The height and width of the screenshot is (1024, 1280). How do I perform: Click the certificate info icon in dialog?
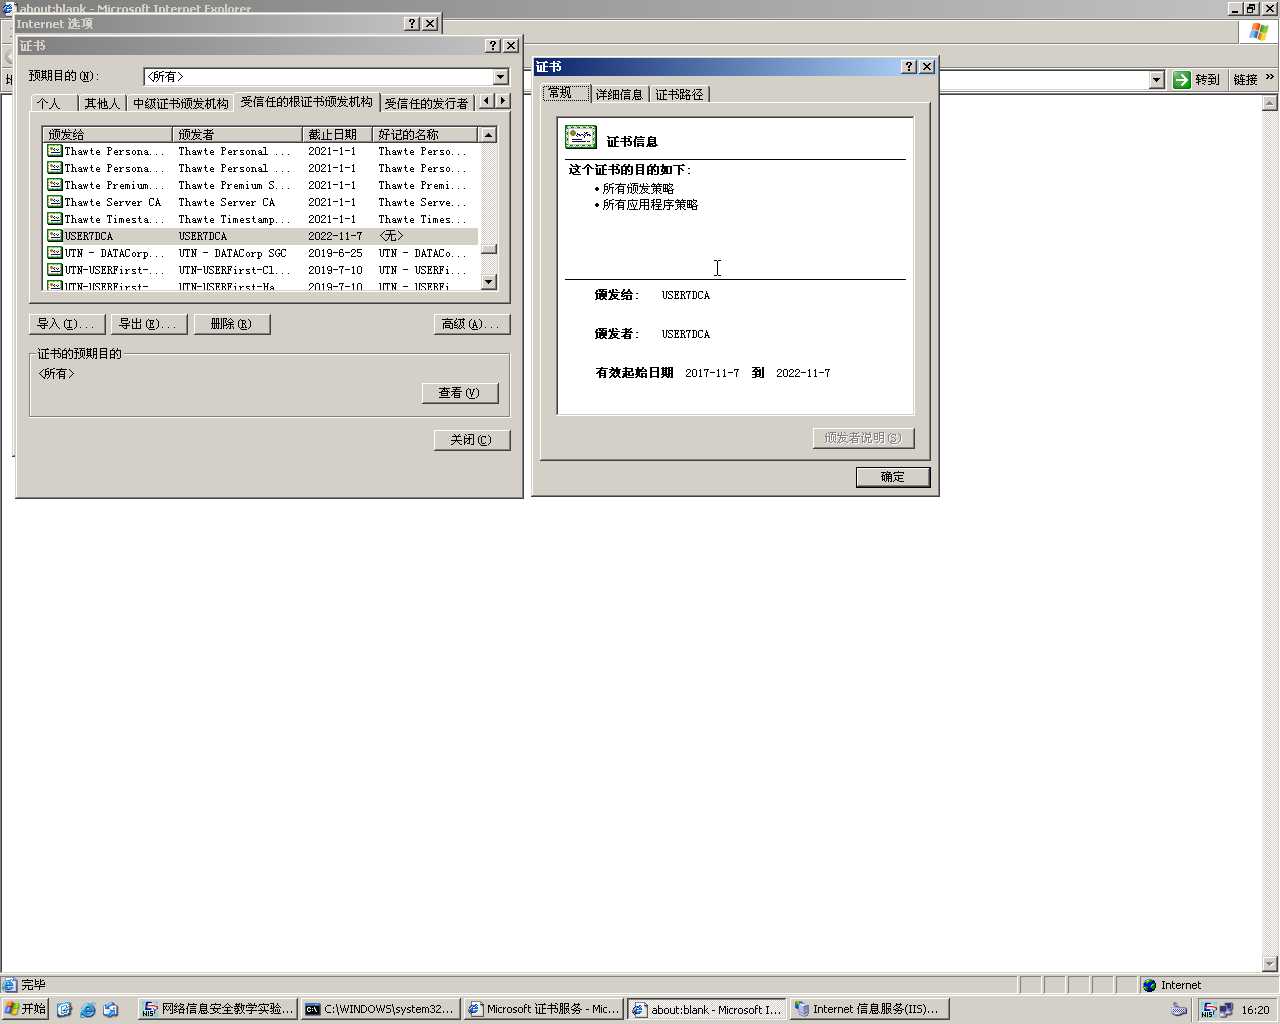coord(580,137)
